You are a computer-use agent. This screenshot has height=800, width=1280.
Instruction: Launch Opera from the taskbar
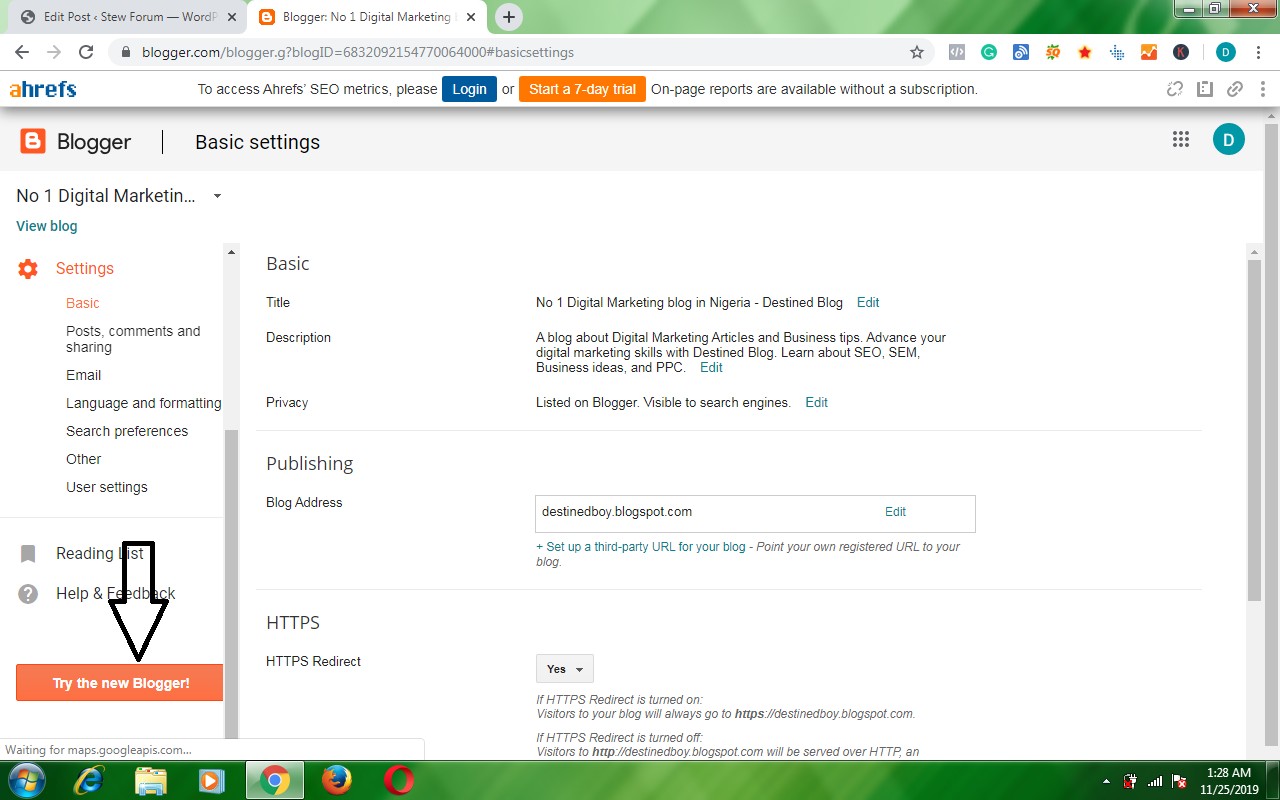[399, 780]
